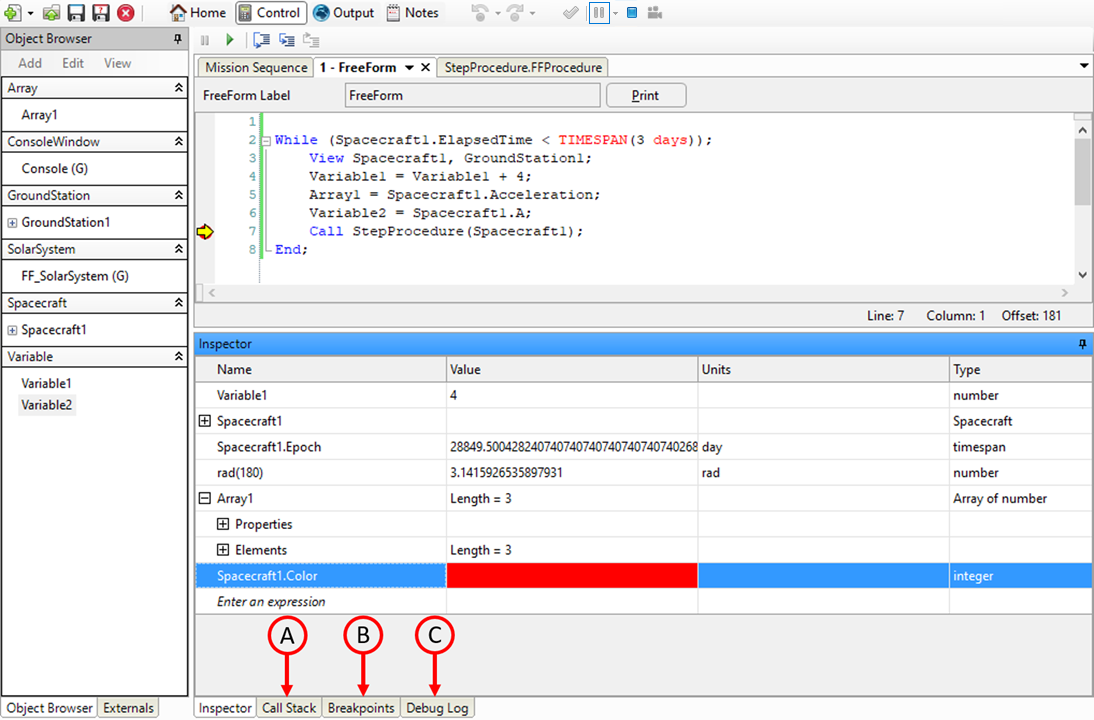Check syntax using the checkmark icon

pyautogui.click(x=571, y=13)
